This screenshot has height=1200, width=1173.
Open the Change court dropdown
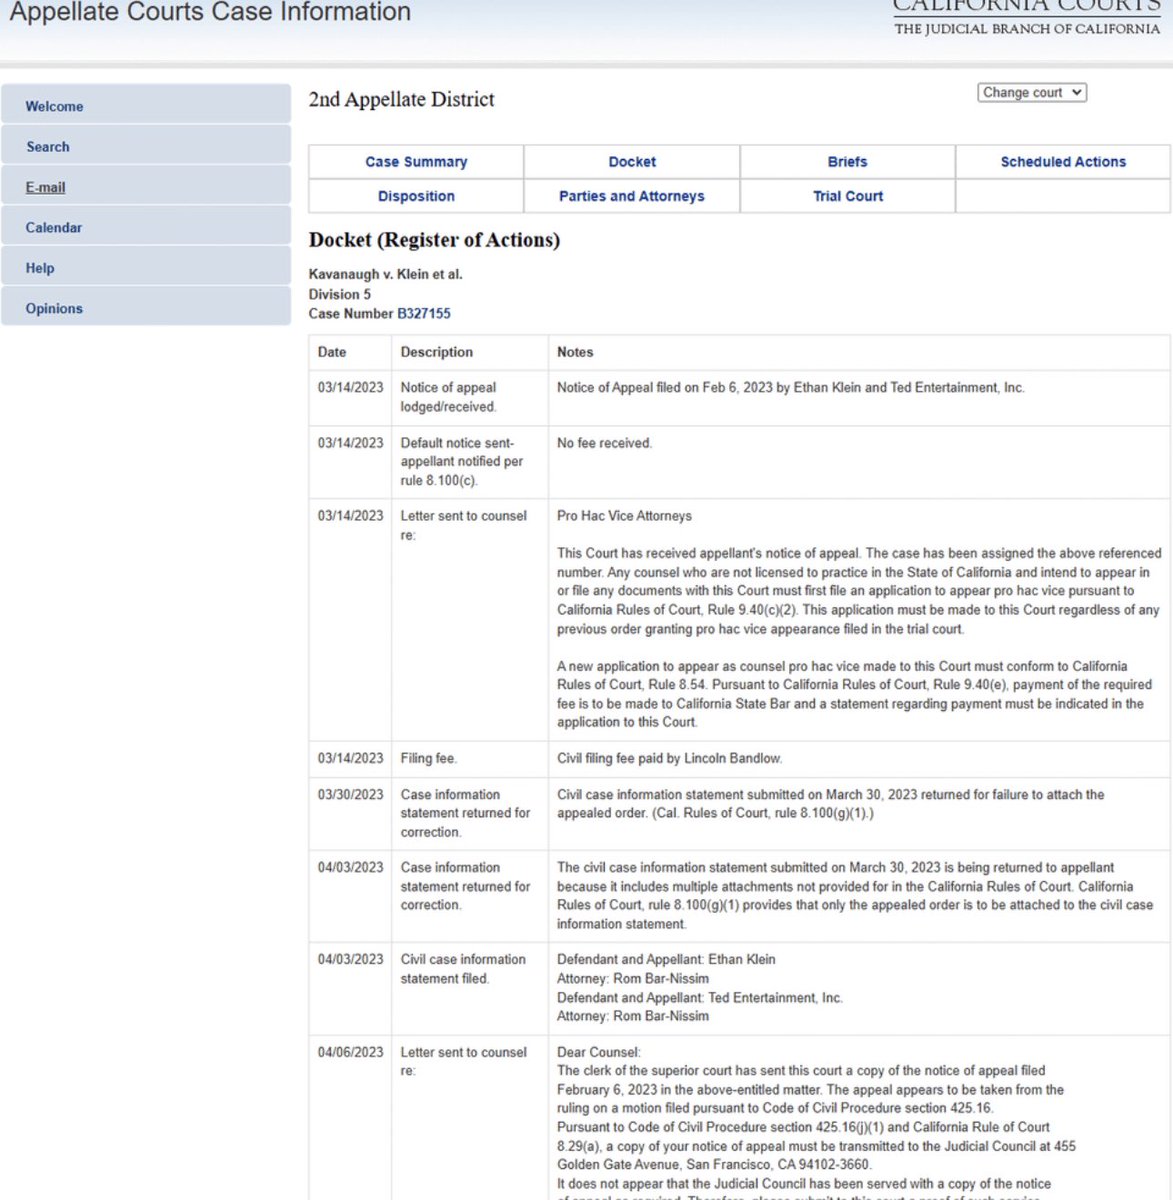[1031, 93]
